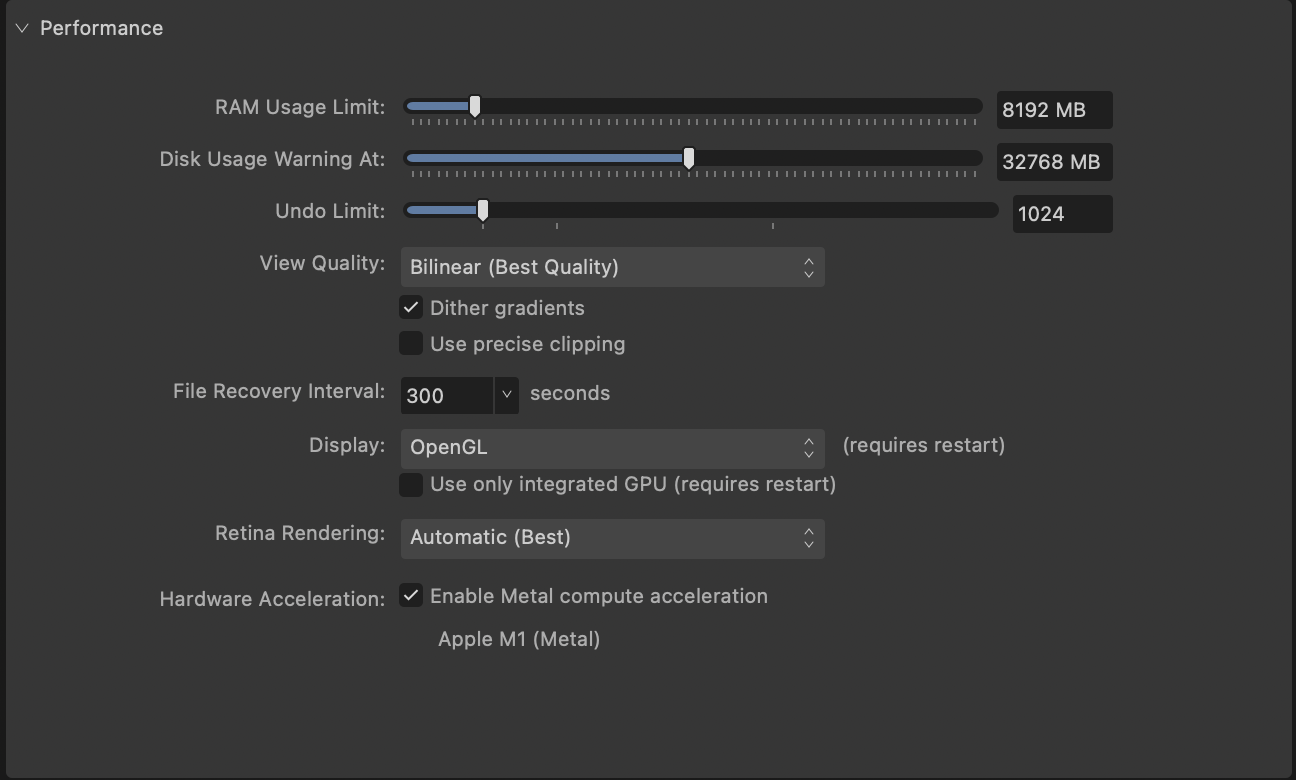The image size is (1296, 780).
Task: Disable Metal compute acceleration
Action: tap(410, 595)
